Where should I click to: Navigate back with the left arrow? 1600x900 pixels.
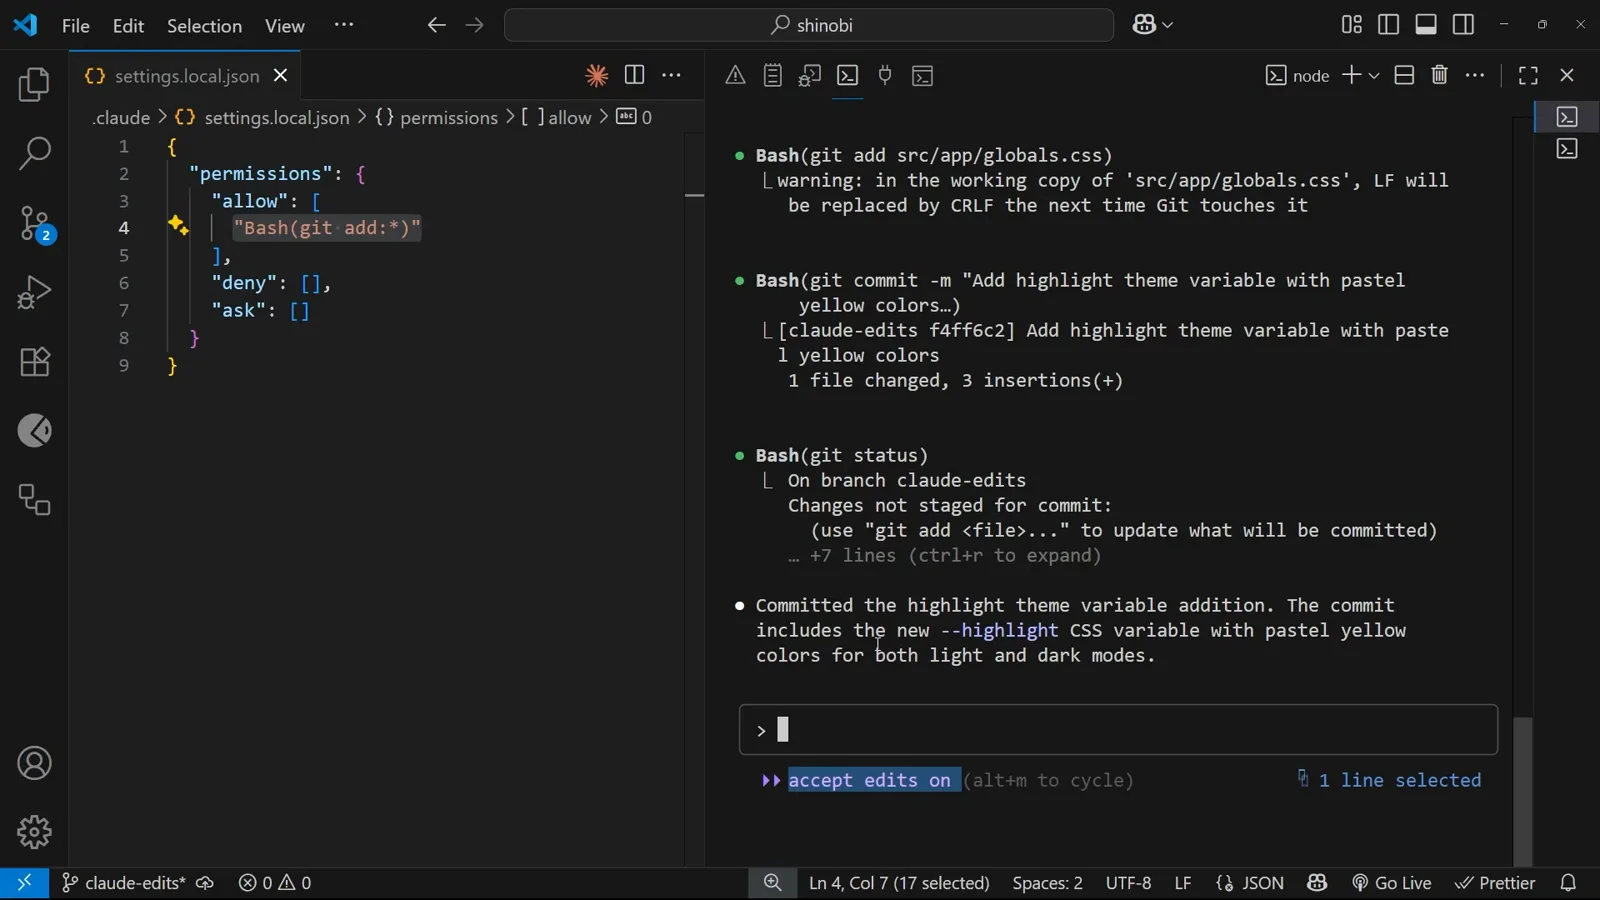(x=436, y=25)
